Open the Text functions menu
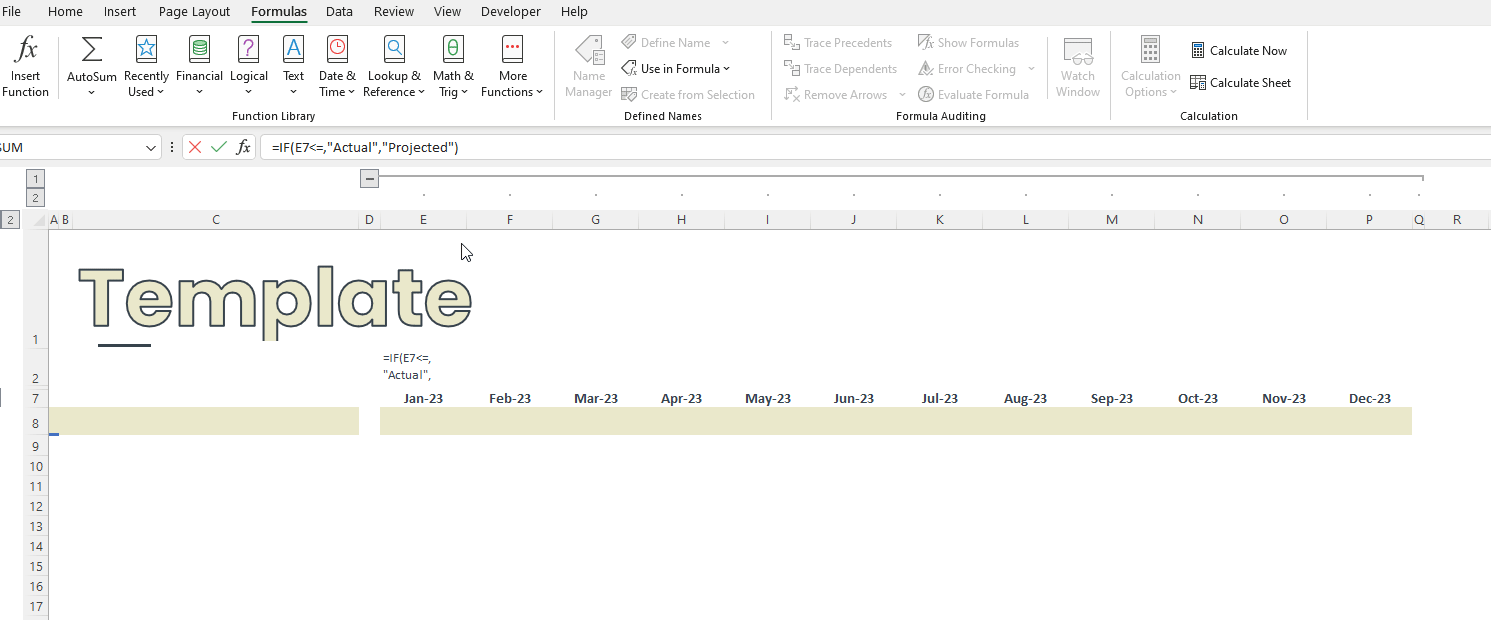Image resolution: width=1491 pixels, height=620 pixels. tap(293, 65)
